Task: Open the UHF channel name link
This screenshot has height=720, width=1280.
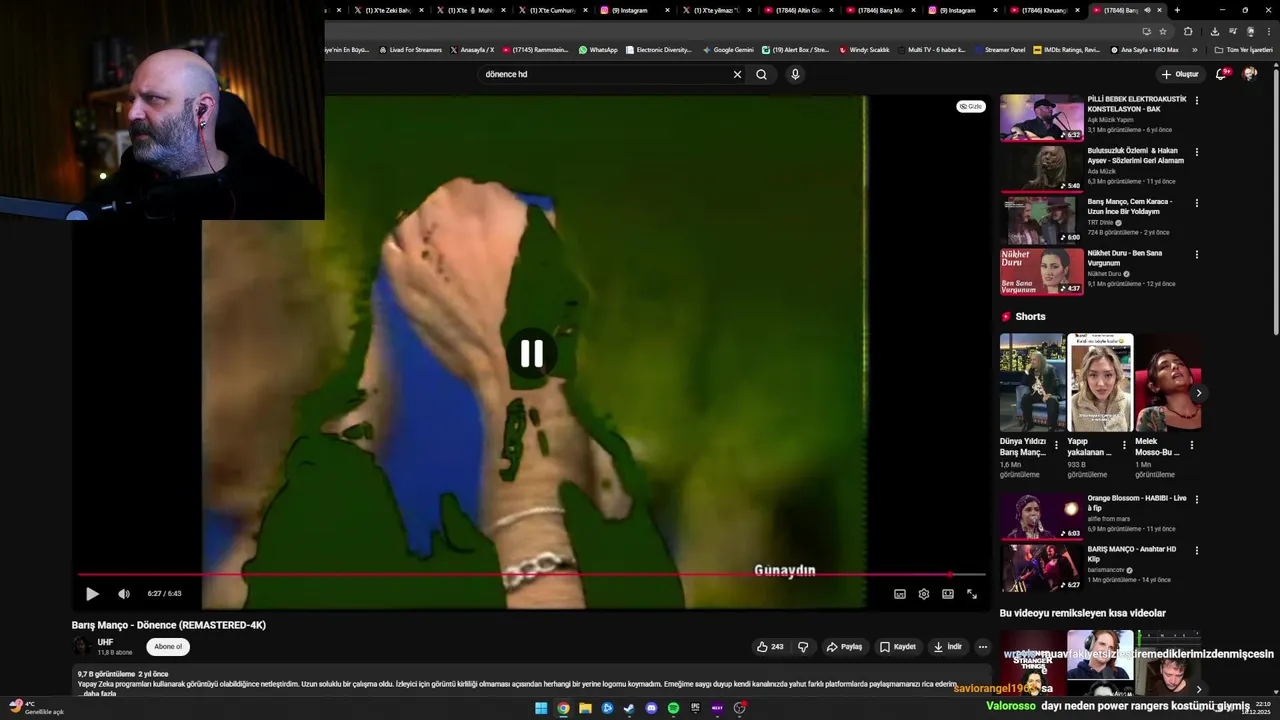Action: coord(105,642)
